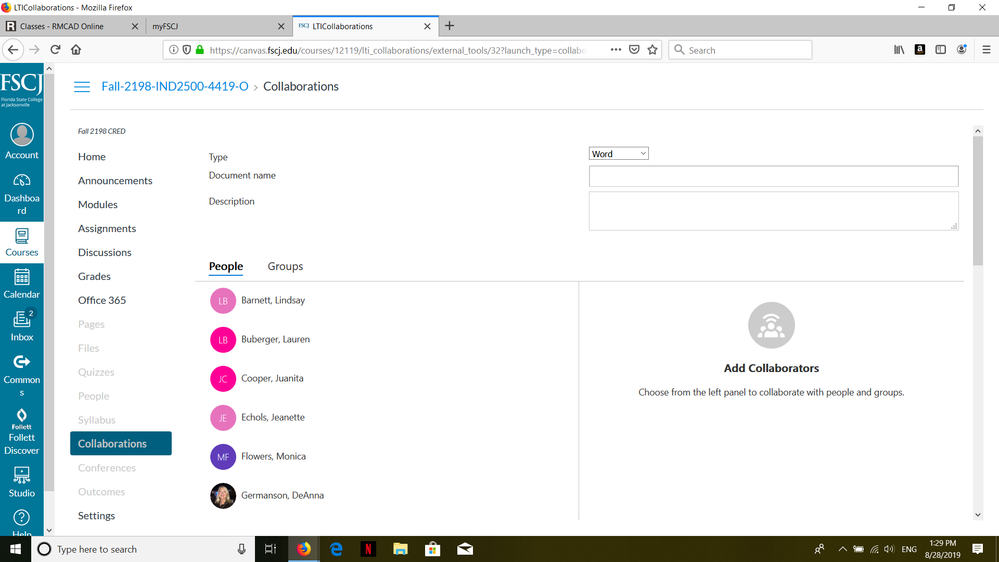999x562 pixels.
Task: Go to Office 365 in course menu
Action: (x=102, y=300)
